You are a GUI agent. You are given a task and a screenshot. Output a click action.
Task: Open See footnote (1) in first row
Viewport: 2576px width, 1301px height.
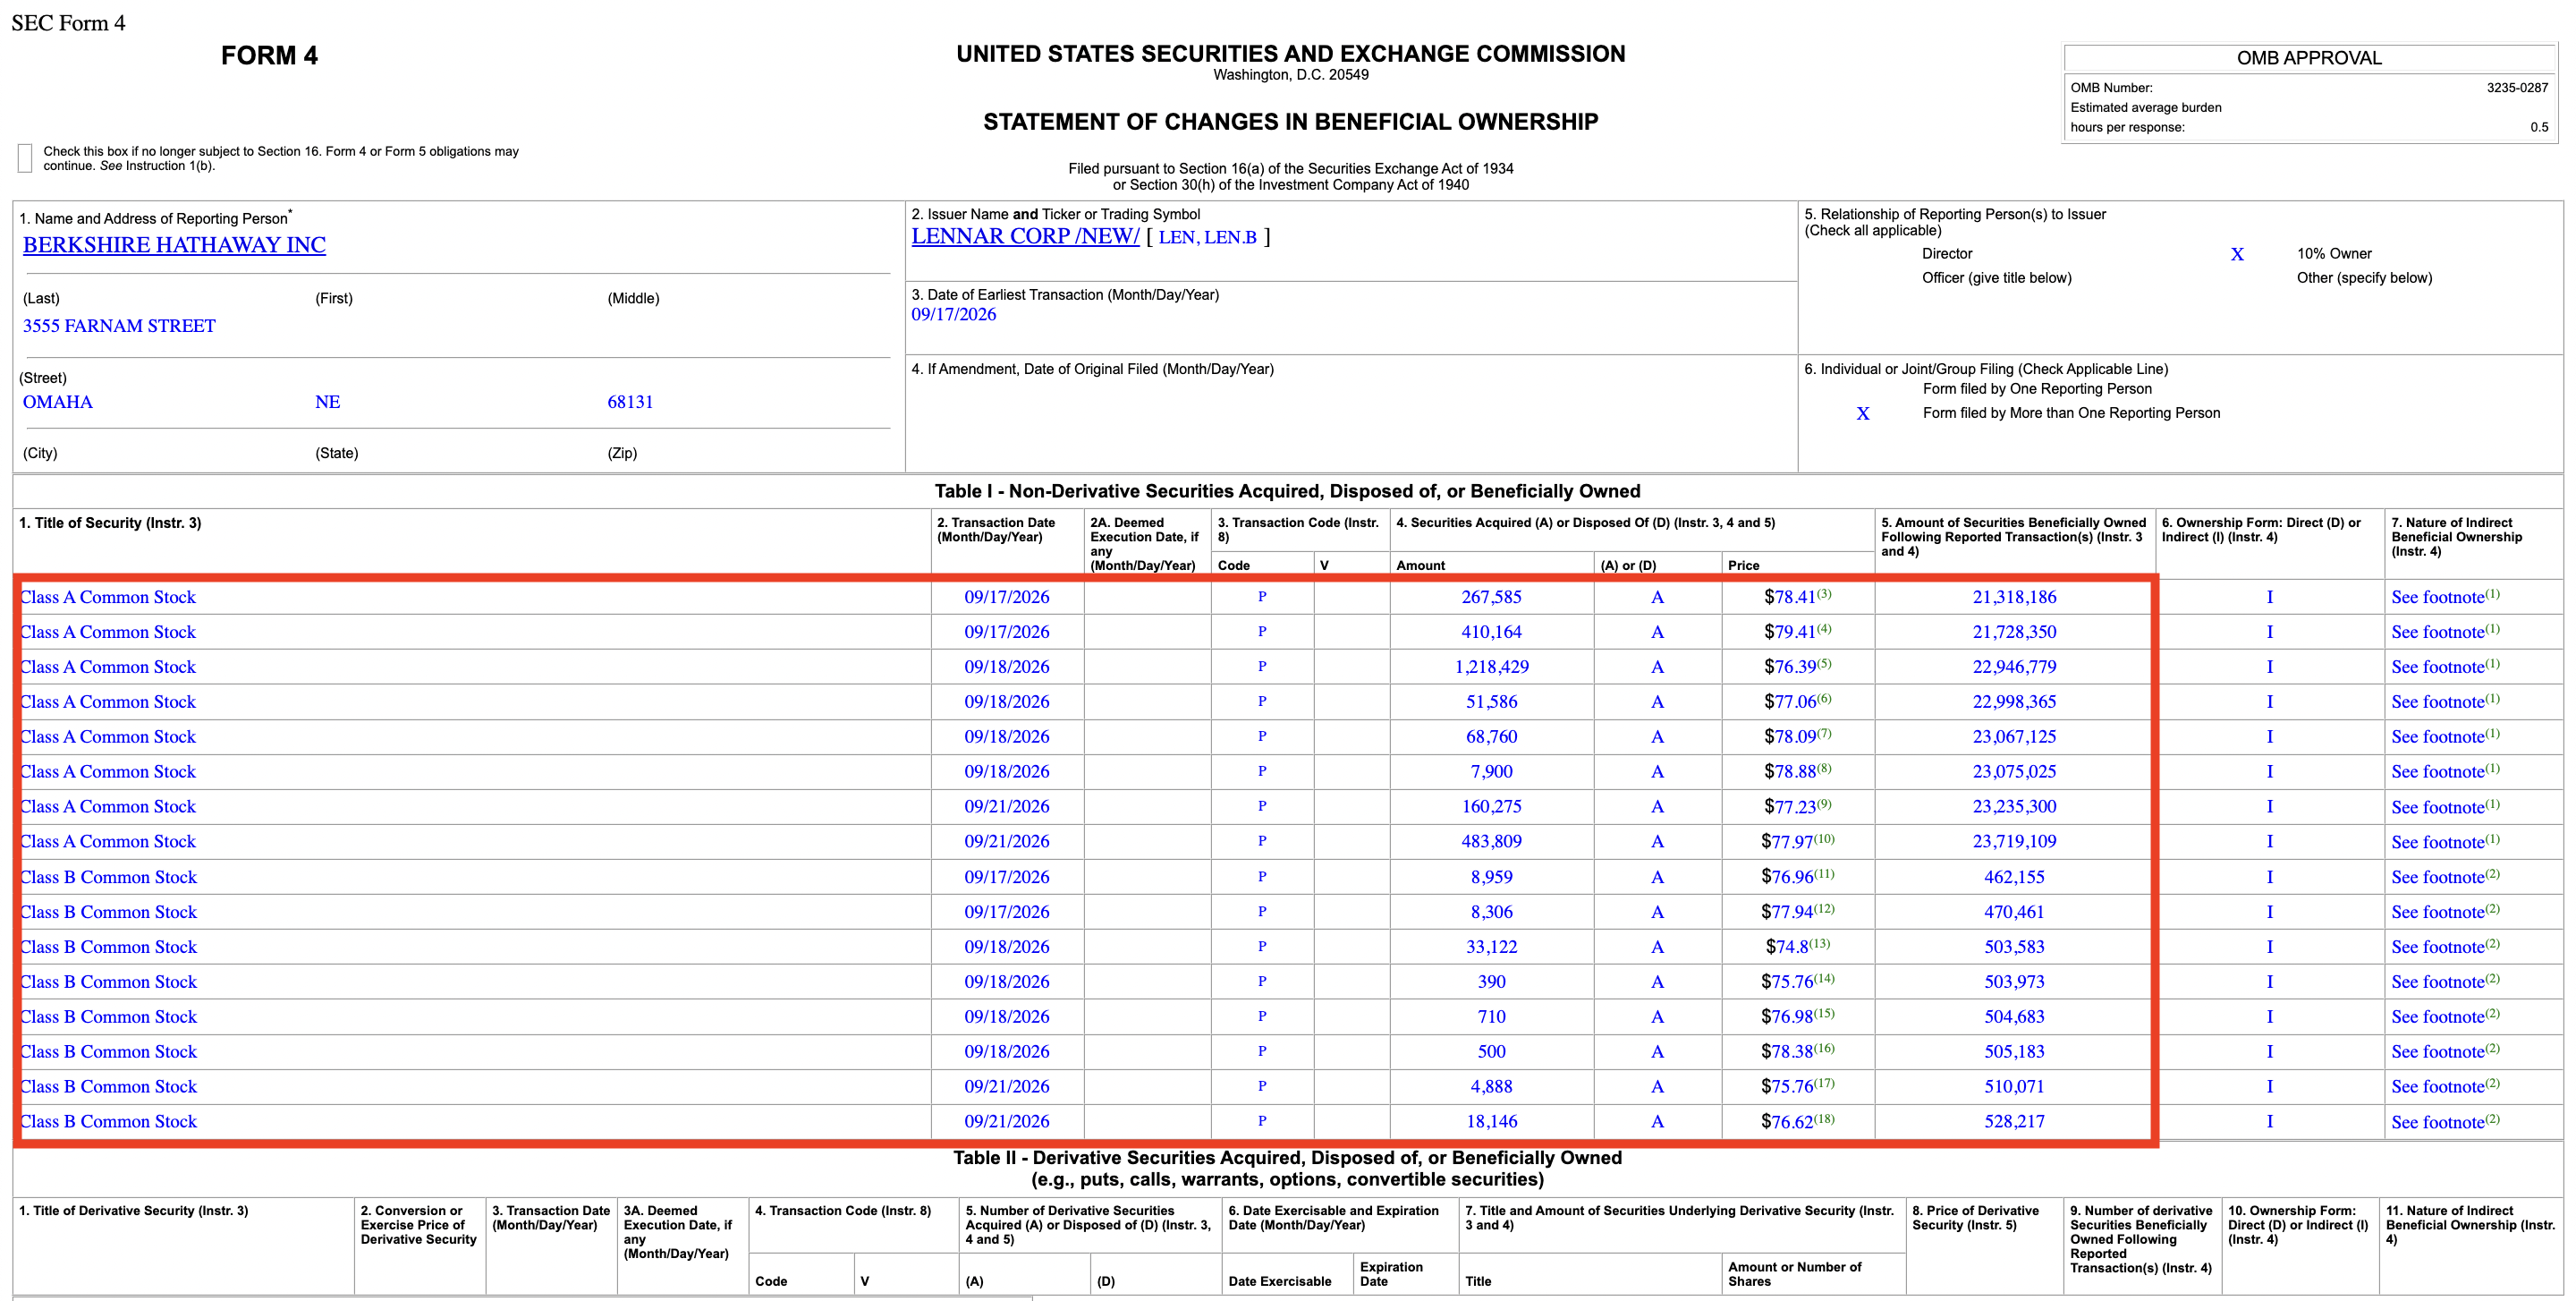click(2445, 597)
